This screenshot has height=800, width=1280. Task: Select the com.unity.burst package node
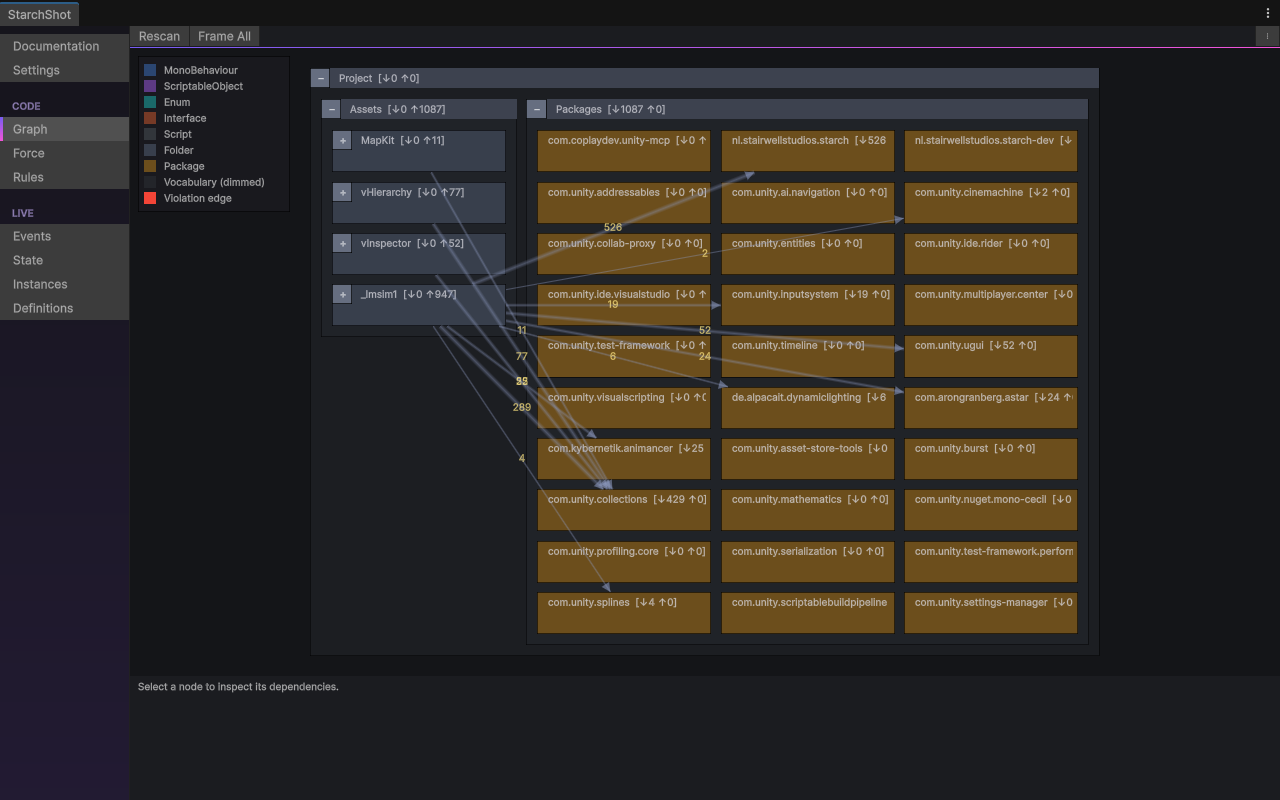(991, 459)
